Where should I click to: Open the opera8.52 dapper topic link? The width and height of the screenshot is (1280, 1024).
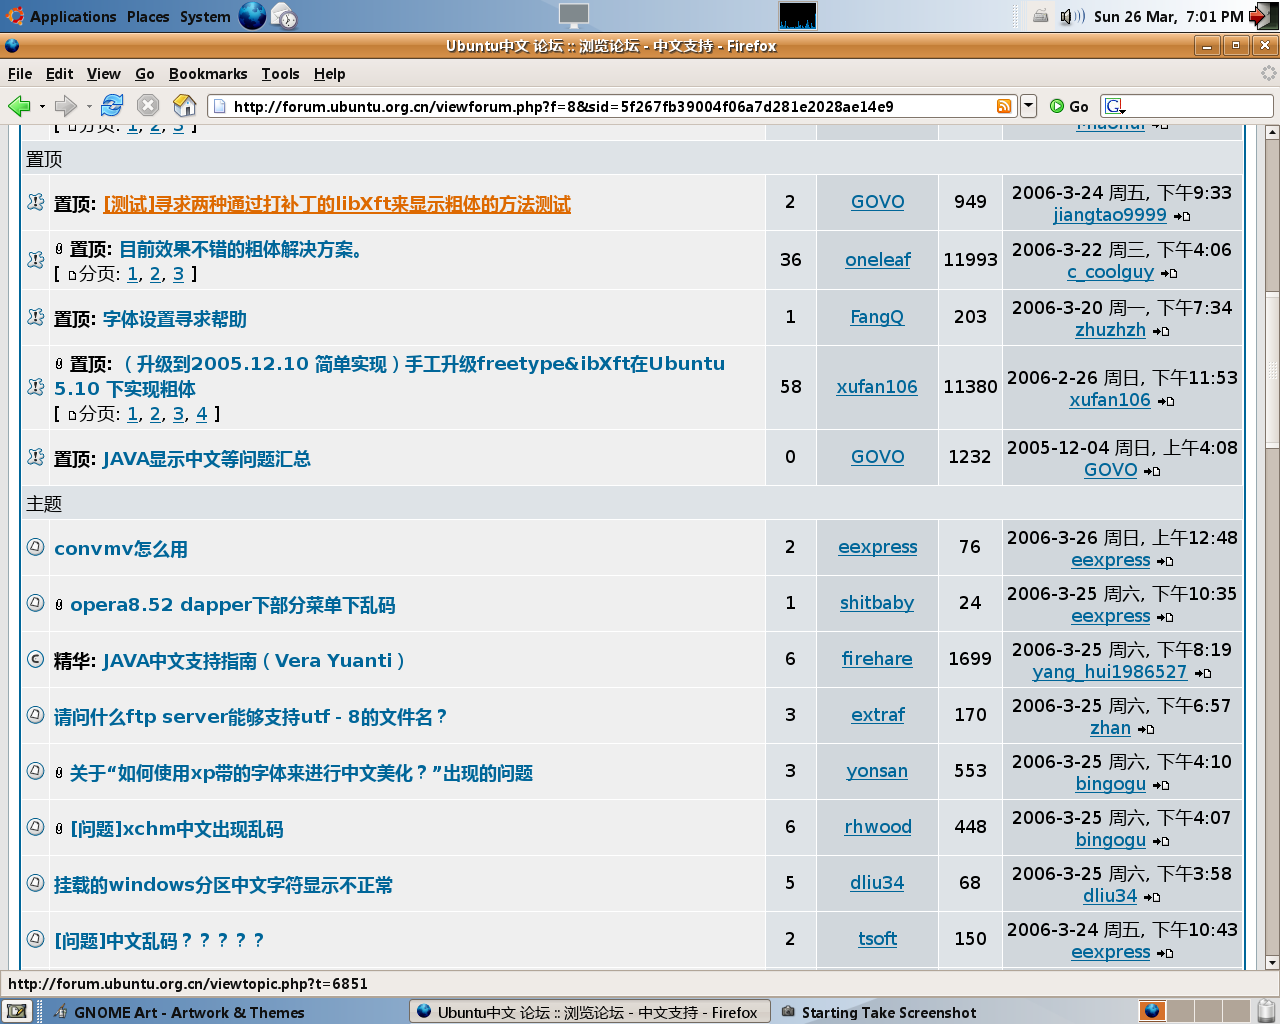[233, 604]
